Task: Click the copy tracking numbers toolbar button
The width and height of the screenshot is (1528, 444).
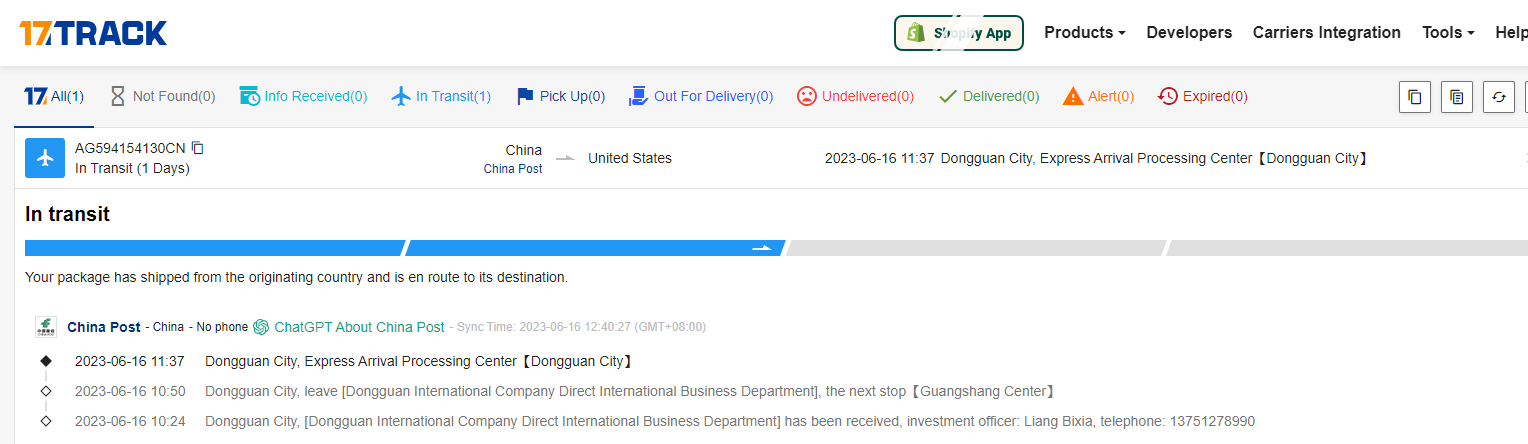Action: (x=1414, y=97)
